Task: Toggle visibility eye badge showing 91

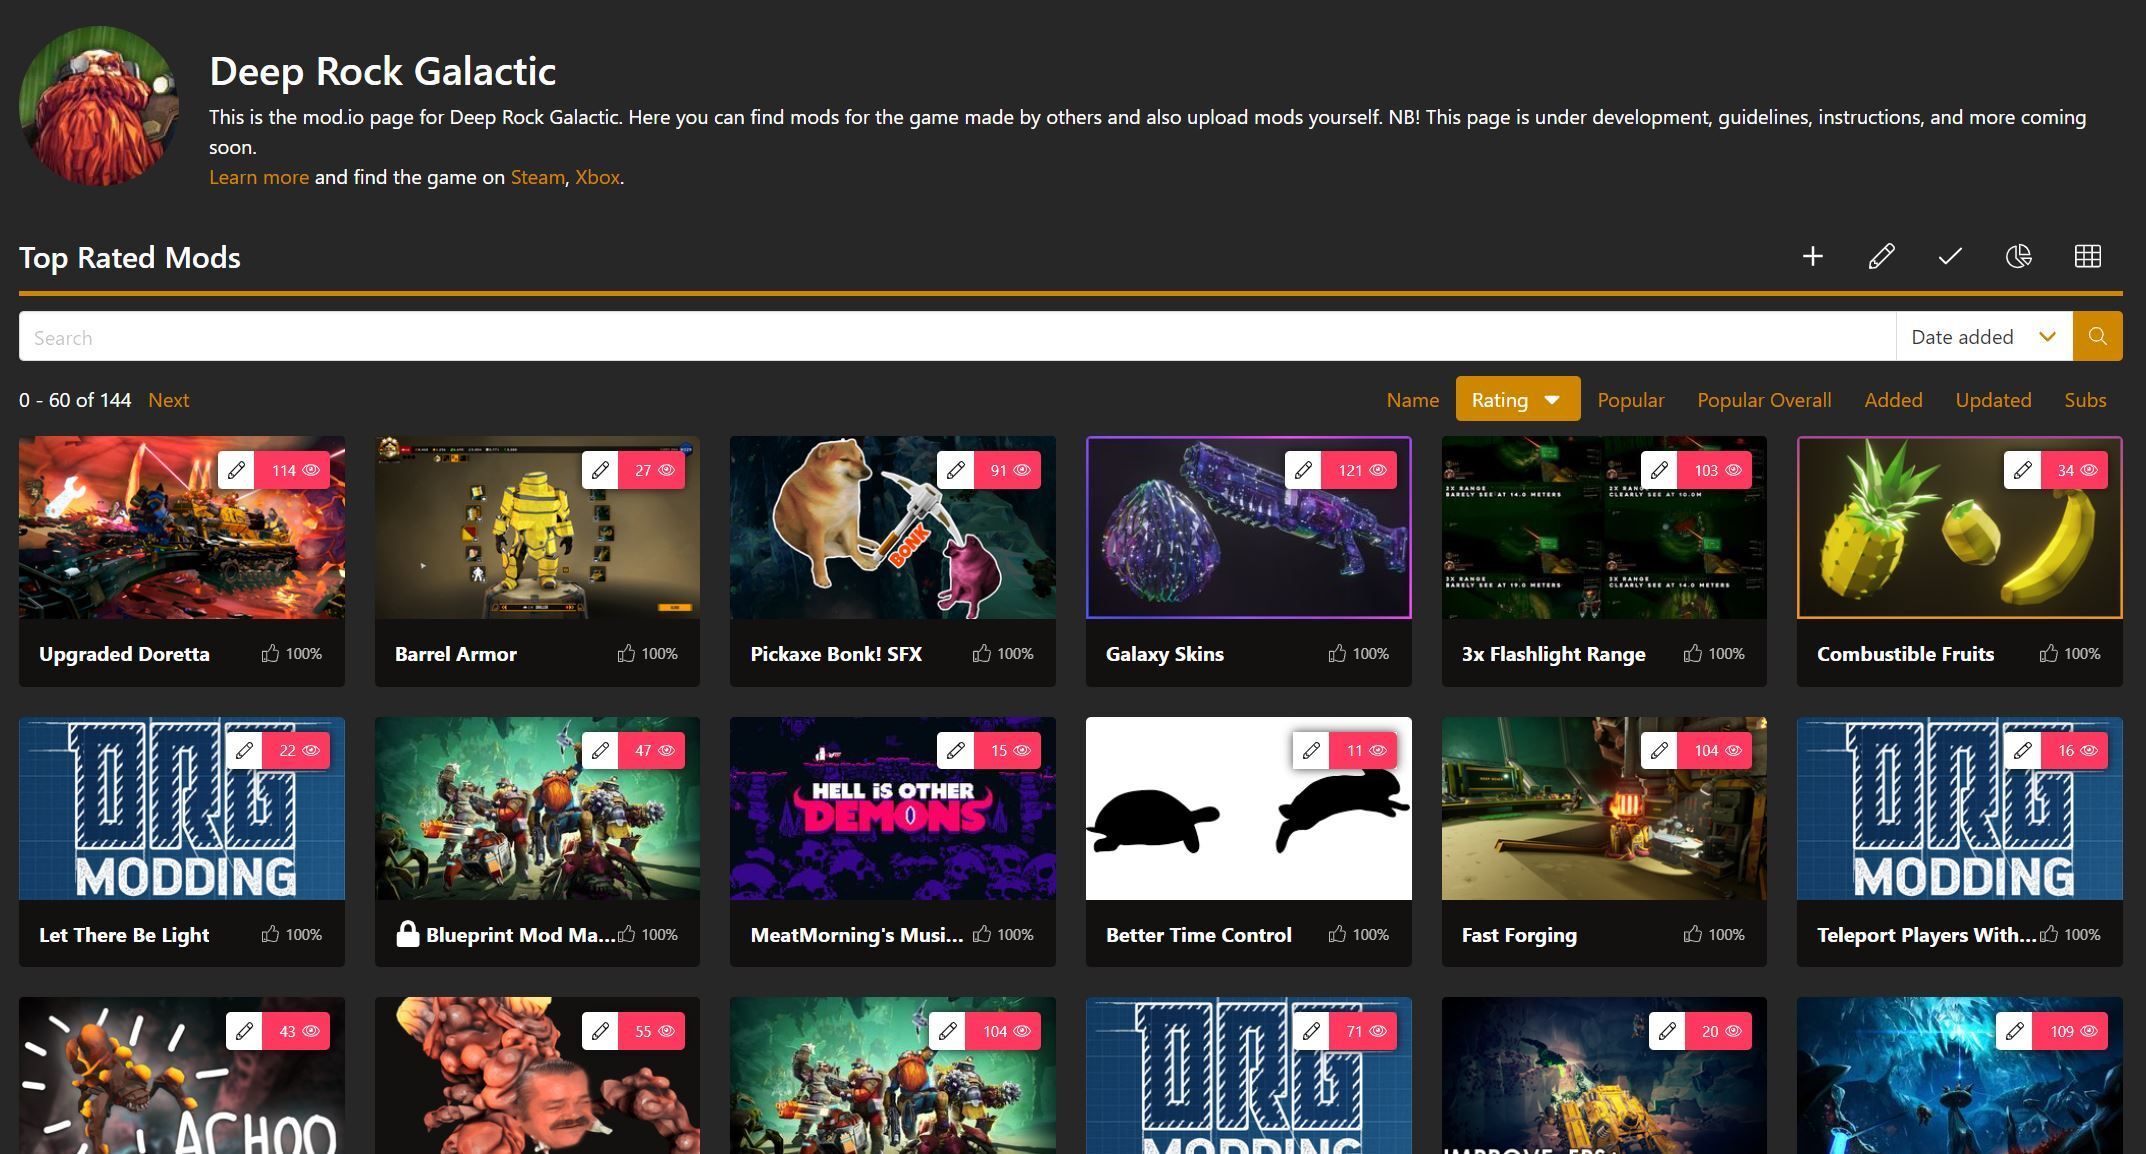Action: point(1007,470)
